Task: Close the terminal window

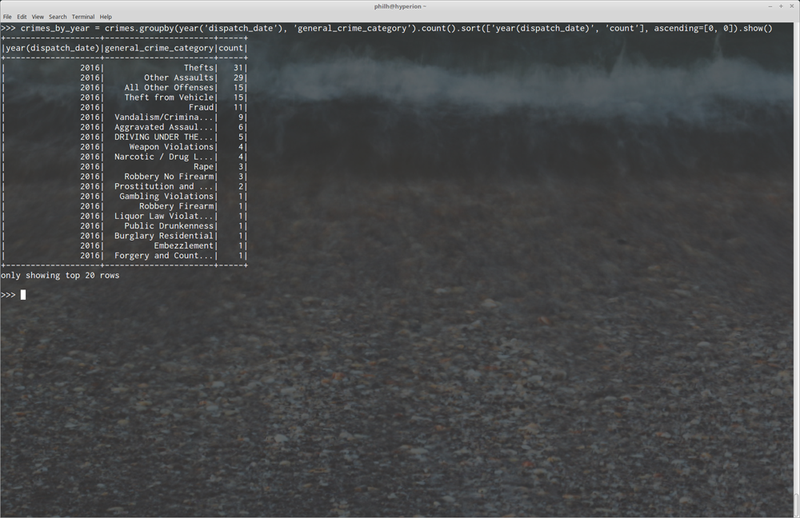Action: (791, 6)
